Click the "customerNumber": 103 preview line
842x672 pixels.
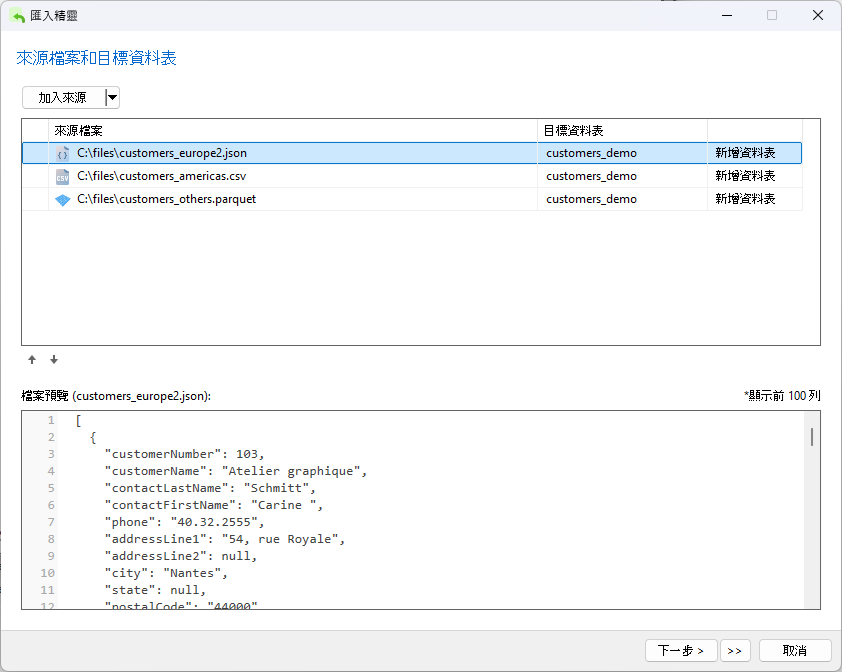click(184, 454)
